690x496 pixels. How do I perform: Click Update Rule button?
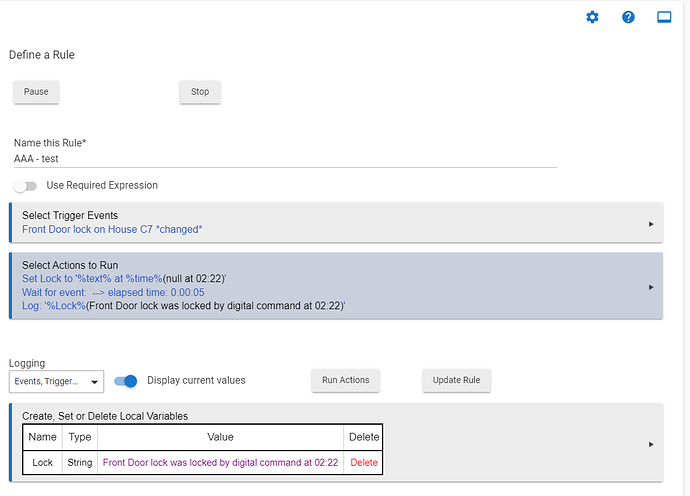click(x=456, y=380)
